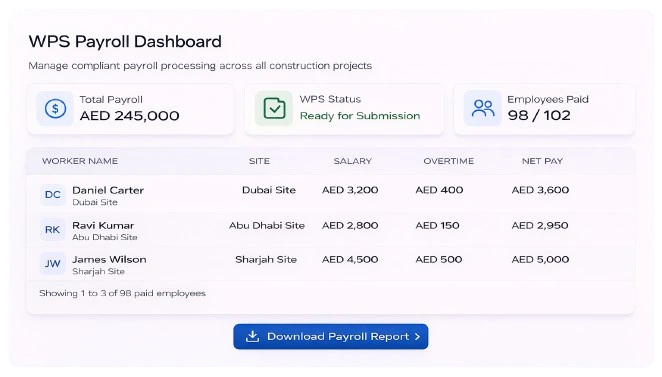The image size is (662, 377).
Task: Select net pay value AED 5,000
Action: pos(540,259)
